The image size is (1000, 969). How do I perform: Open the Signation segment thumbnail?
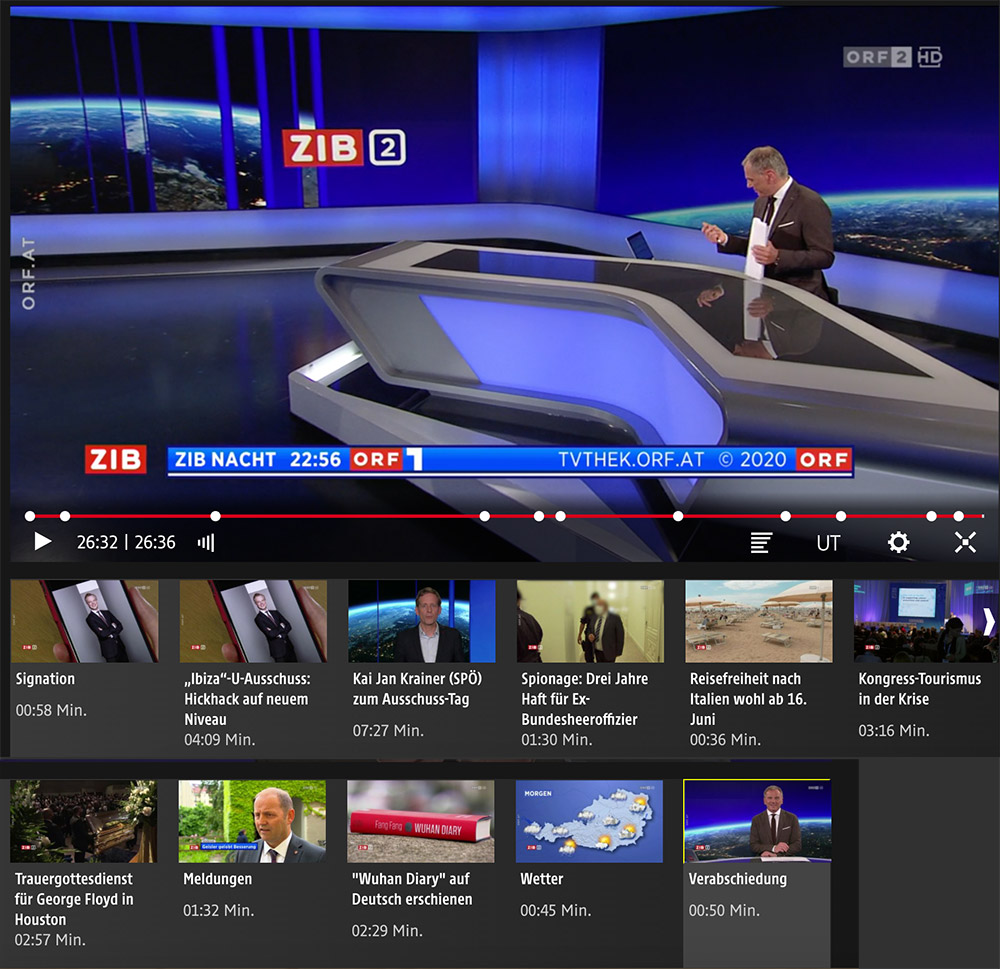[x=84, y=621]
